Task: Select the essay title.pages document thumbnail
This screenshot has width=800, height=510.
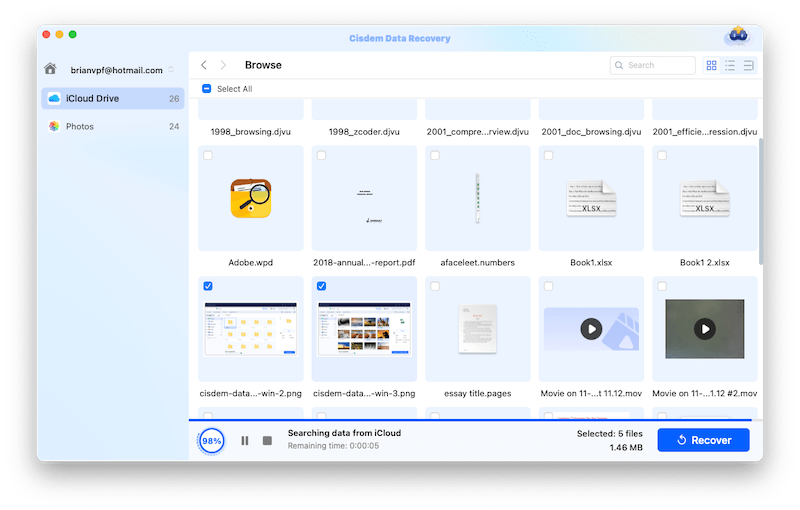Action: point(478,329)
